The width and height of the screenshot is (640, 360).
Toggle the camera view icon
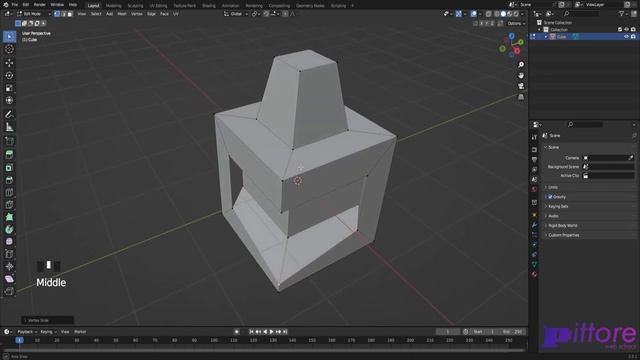(521, 86)
